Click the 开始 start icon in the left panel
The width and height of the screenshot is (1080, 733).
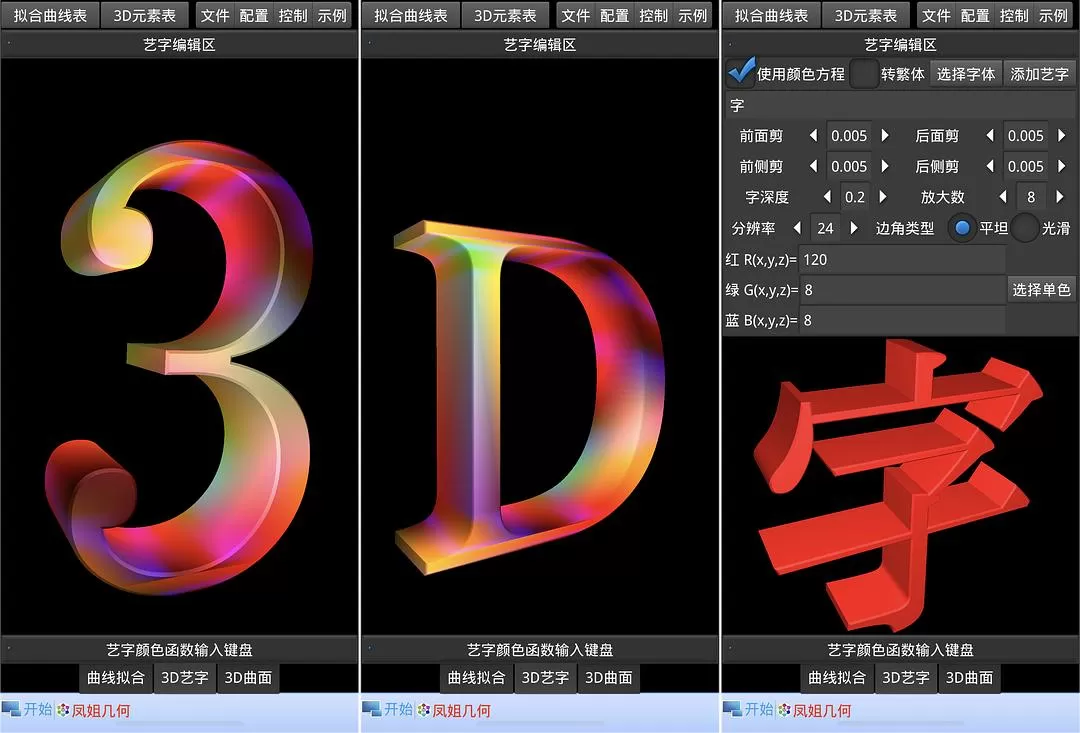click(x=12, y=709)
